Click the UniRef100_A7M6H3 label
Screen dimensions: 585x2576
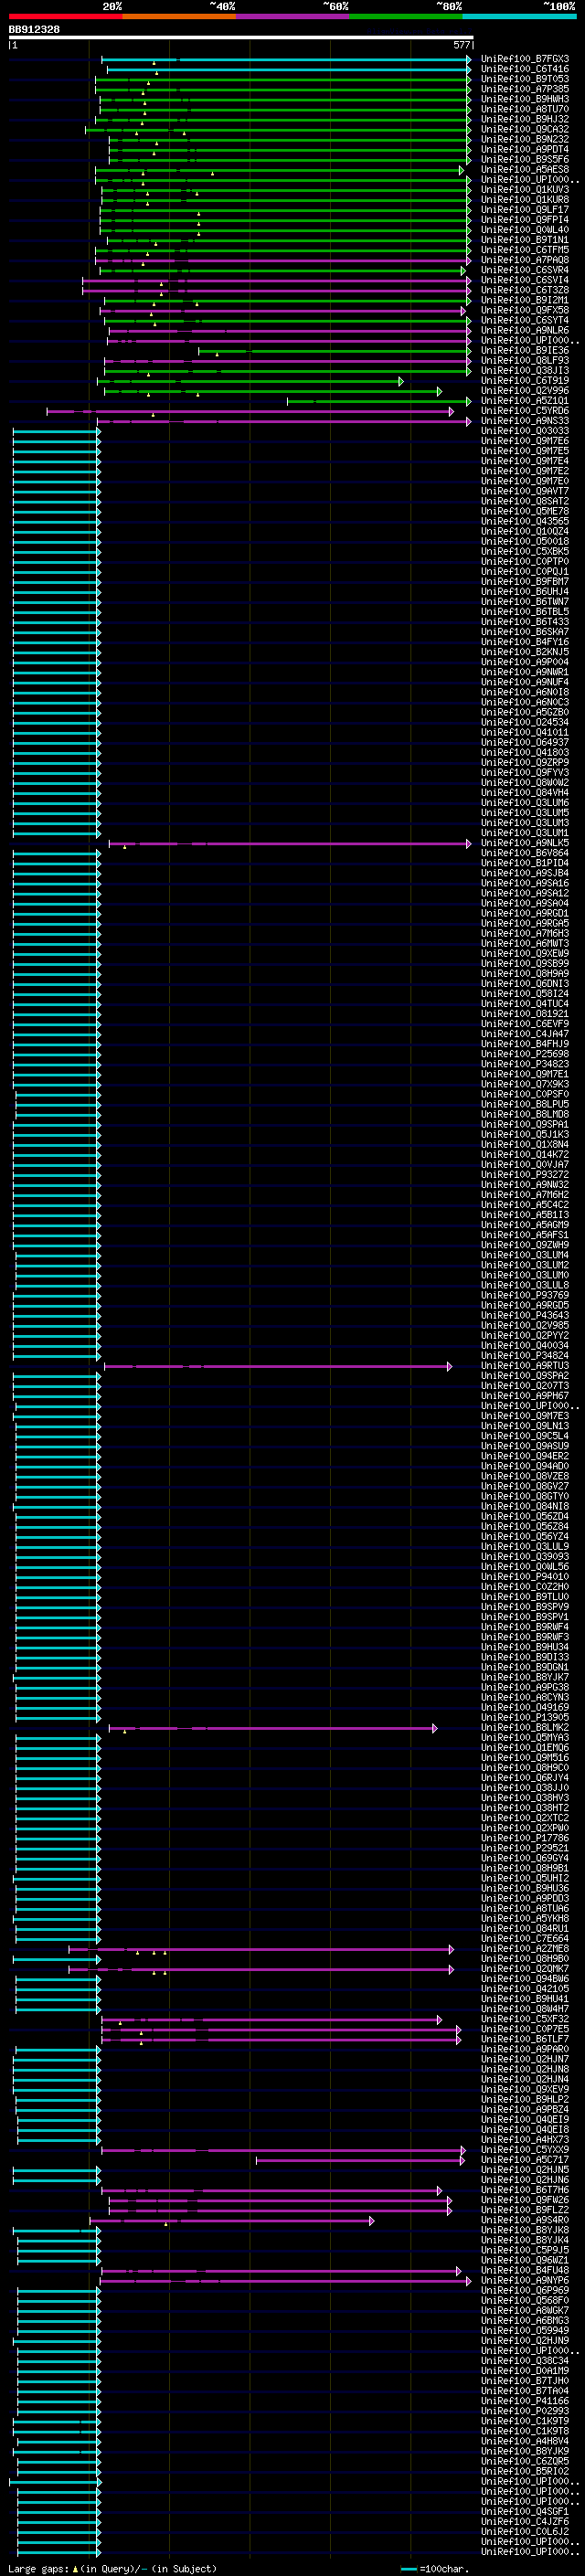pos(525,933)
